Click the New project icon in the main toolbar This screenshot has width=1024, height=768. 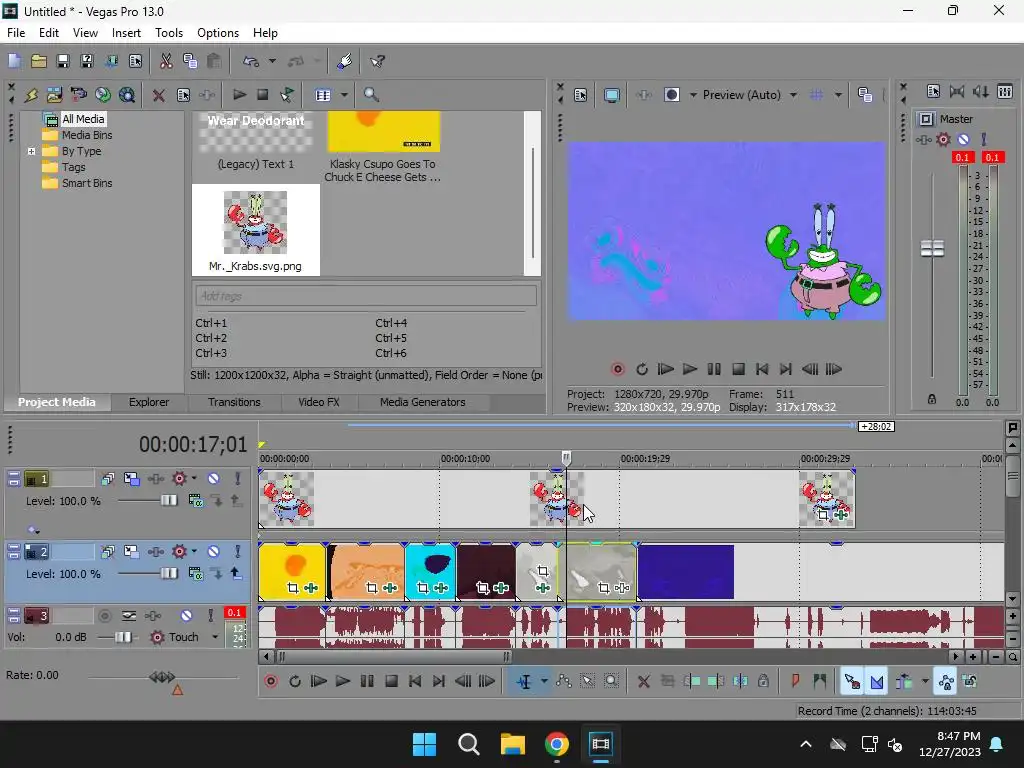(x=14, y=61)
